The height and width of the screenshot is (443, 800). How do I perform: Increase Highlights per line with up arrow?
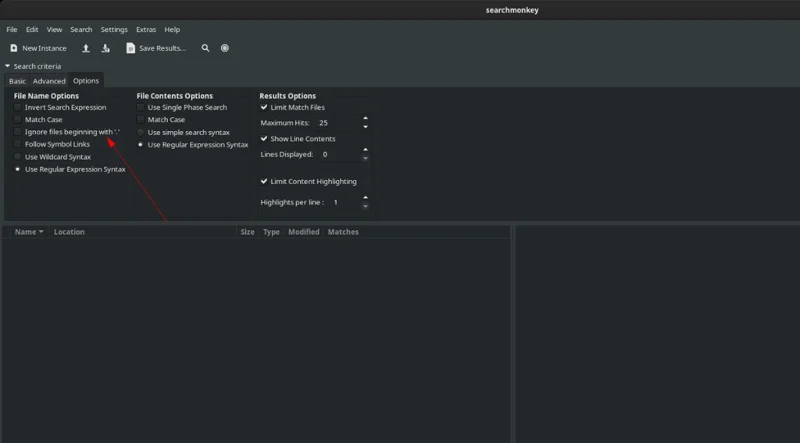[x=365, y=198]
